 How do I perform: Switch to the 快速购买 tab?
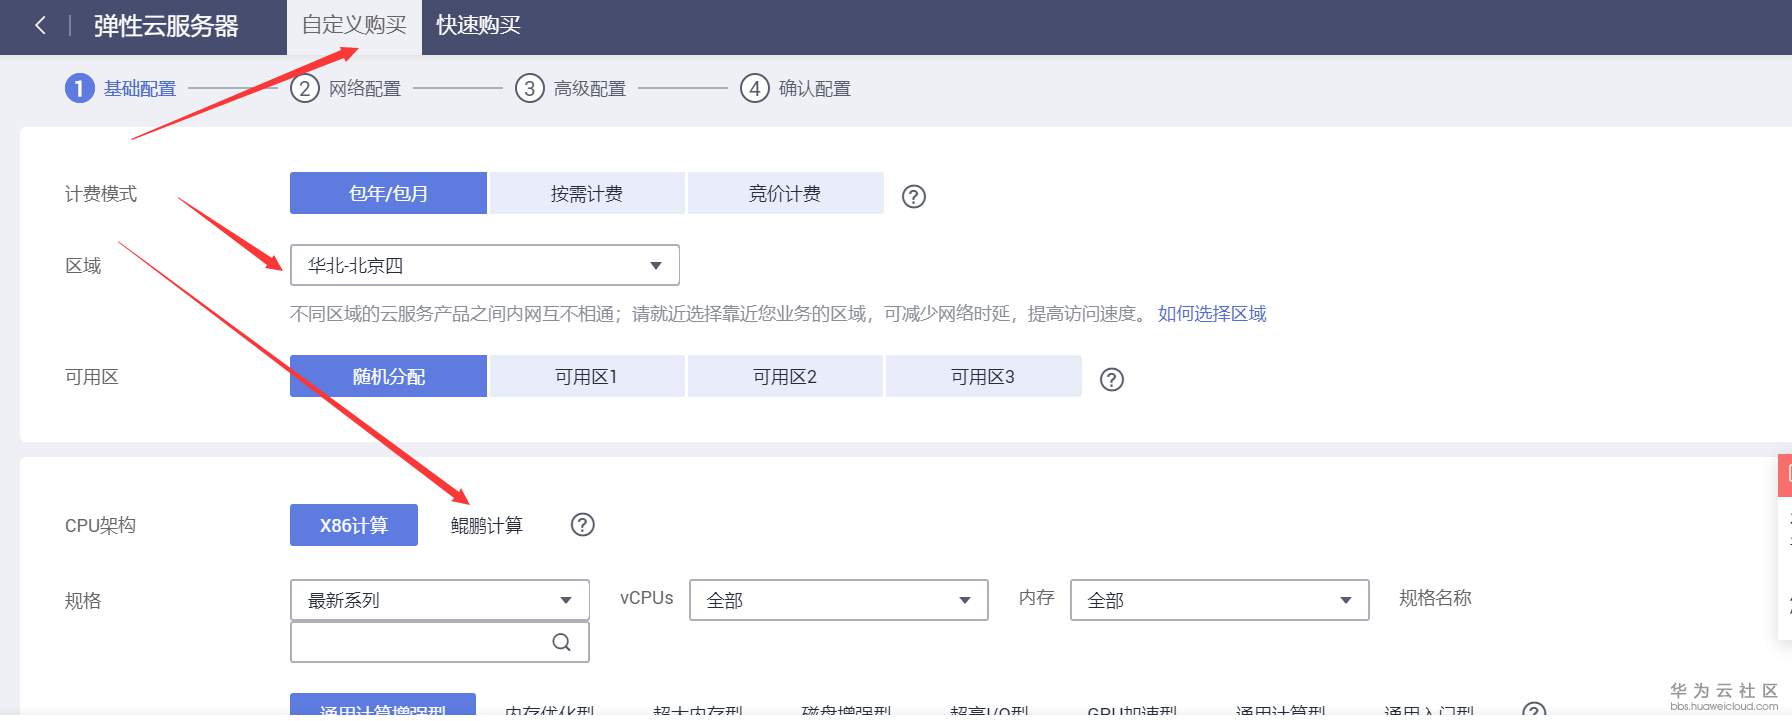coord(478,26)
